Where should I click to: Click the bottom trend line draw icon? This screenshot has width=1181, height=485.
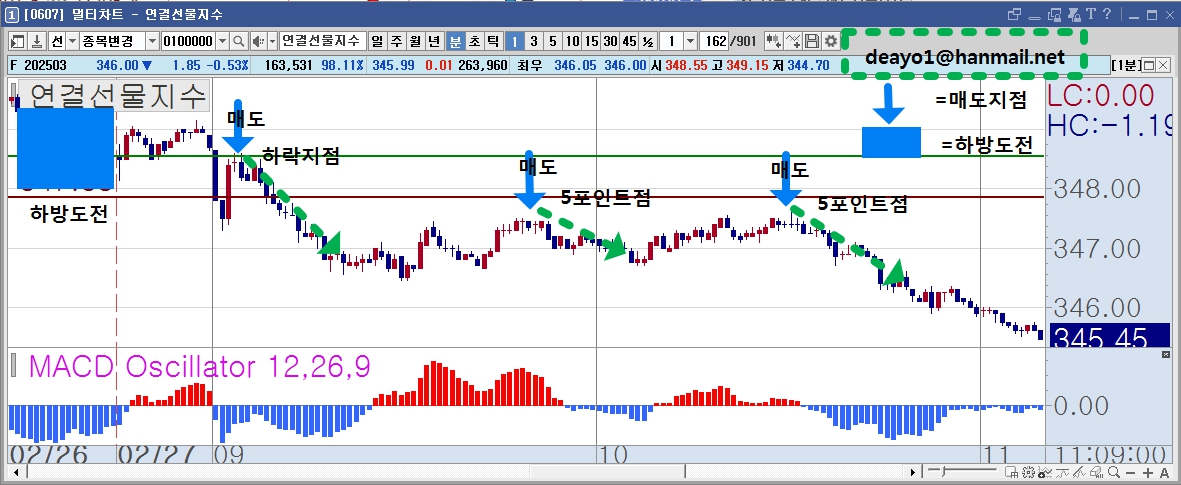click(x=1079, y=472)
